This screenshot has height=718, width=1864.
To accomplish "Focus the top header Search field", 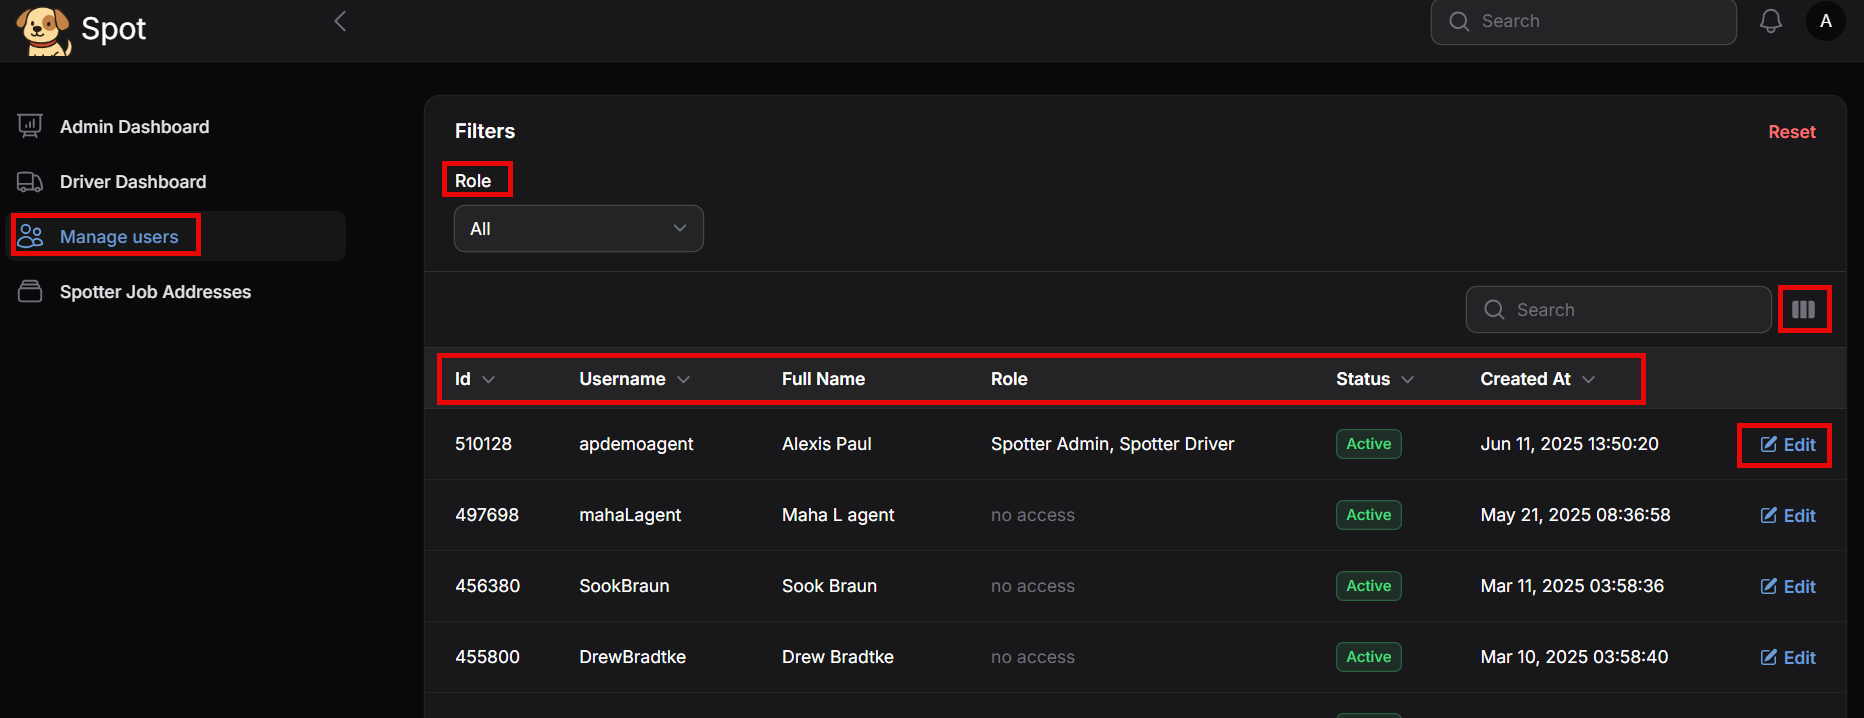I will 1584,21.
